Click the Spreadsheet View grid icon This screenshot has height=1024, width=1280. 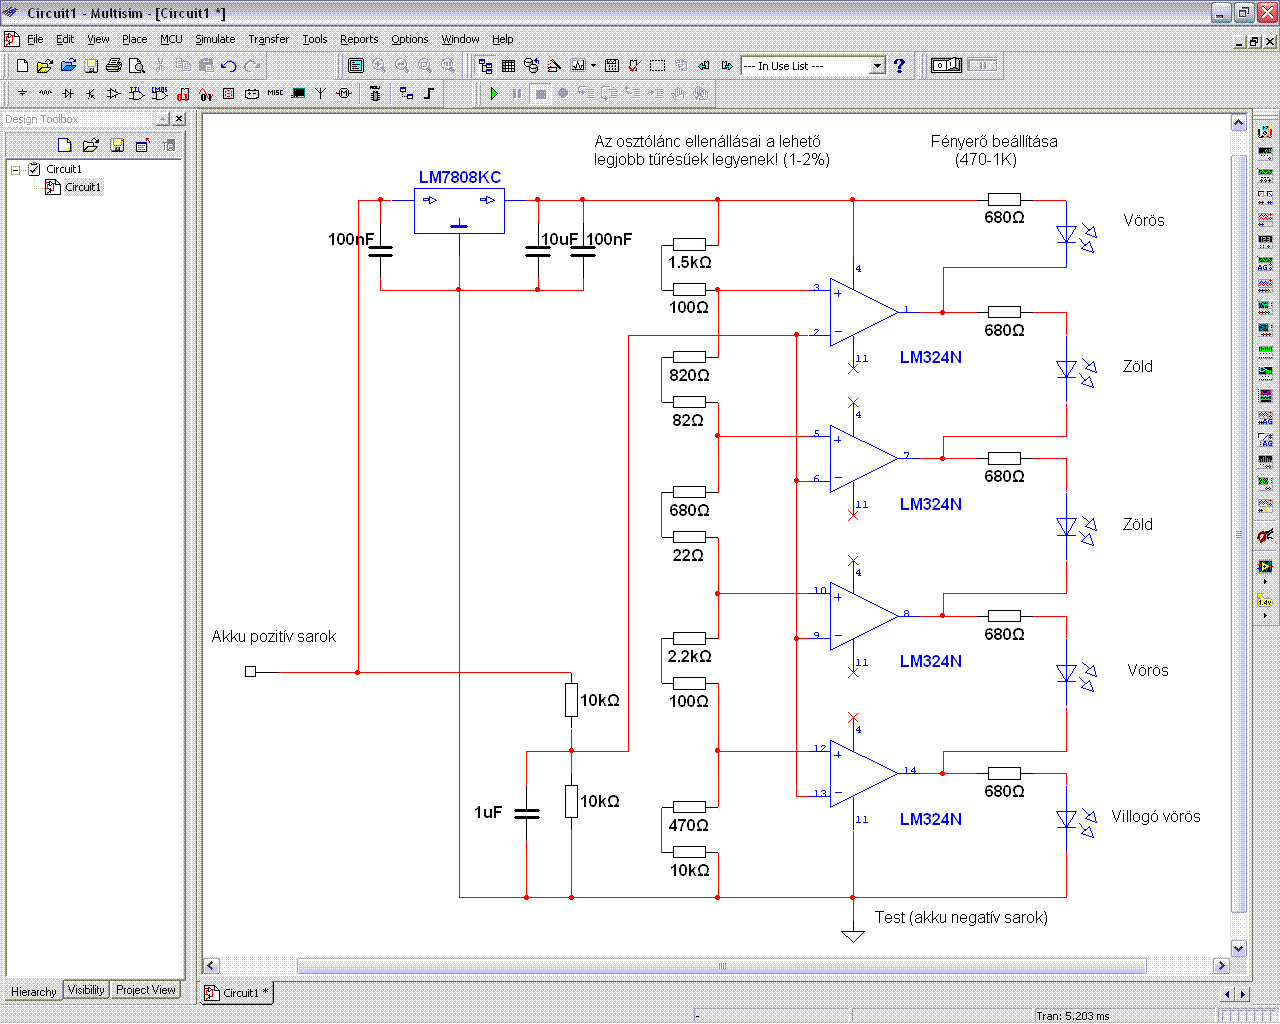508,66
